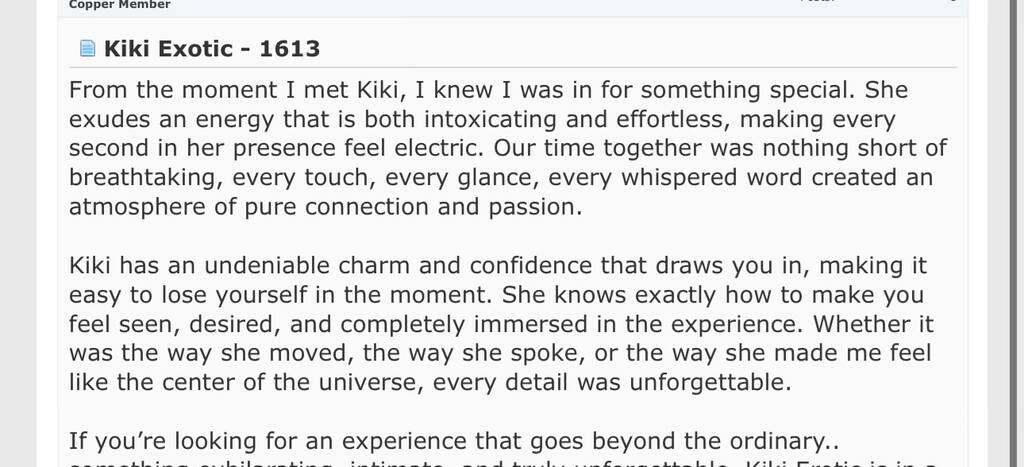Click the phrase 'pure connection and passion'

(x=411, y=207)
